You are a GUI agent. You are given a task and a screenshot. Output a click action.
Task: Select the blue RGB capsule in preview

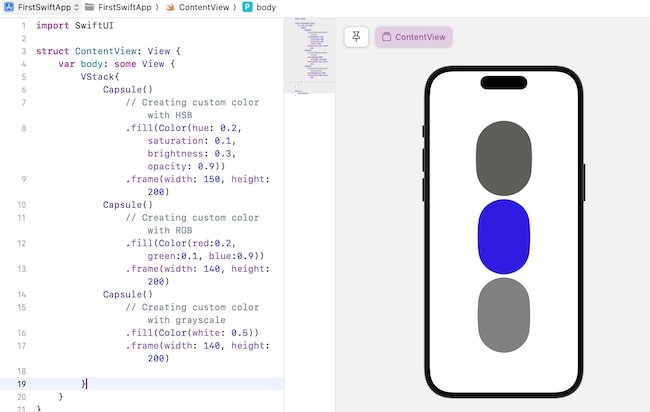[x=503, y=237]
